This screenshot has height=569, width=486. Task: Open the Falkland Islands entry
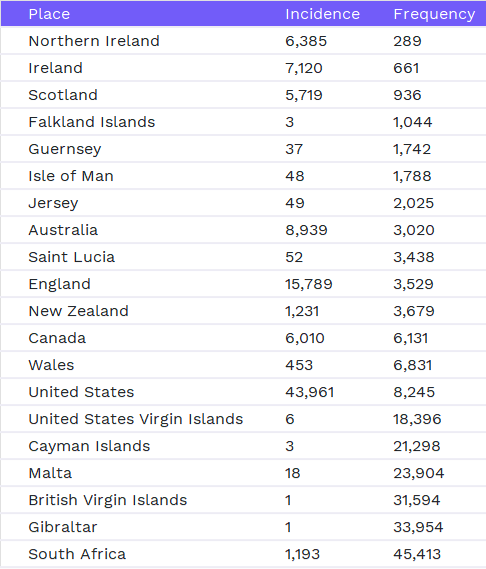tap(92, 122)
